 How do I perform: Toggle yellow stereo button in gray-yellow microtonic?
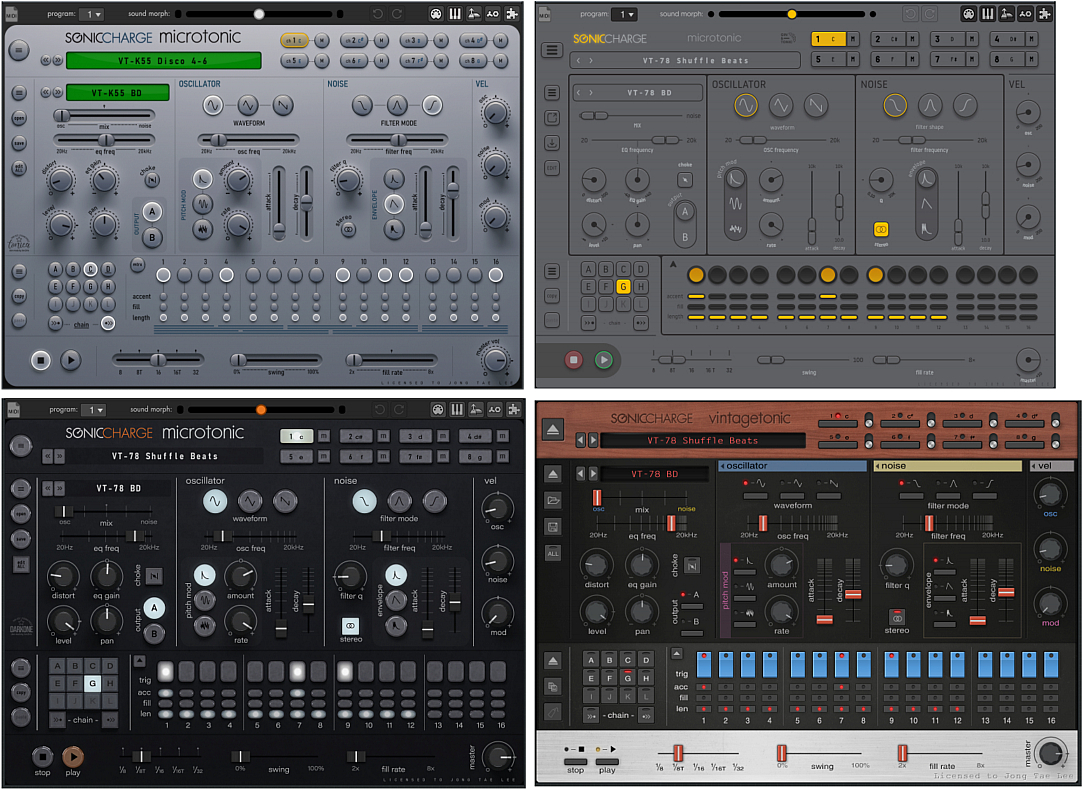point(881,229)
